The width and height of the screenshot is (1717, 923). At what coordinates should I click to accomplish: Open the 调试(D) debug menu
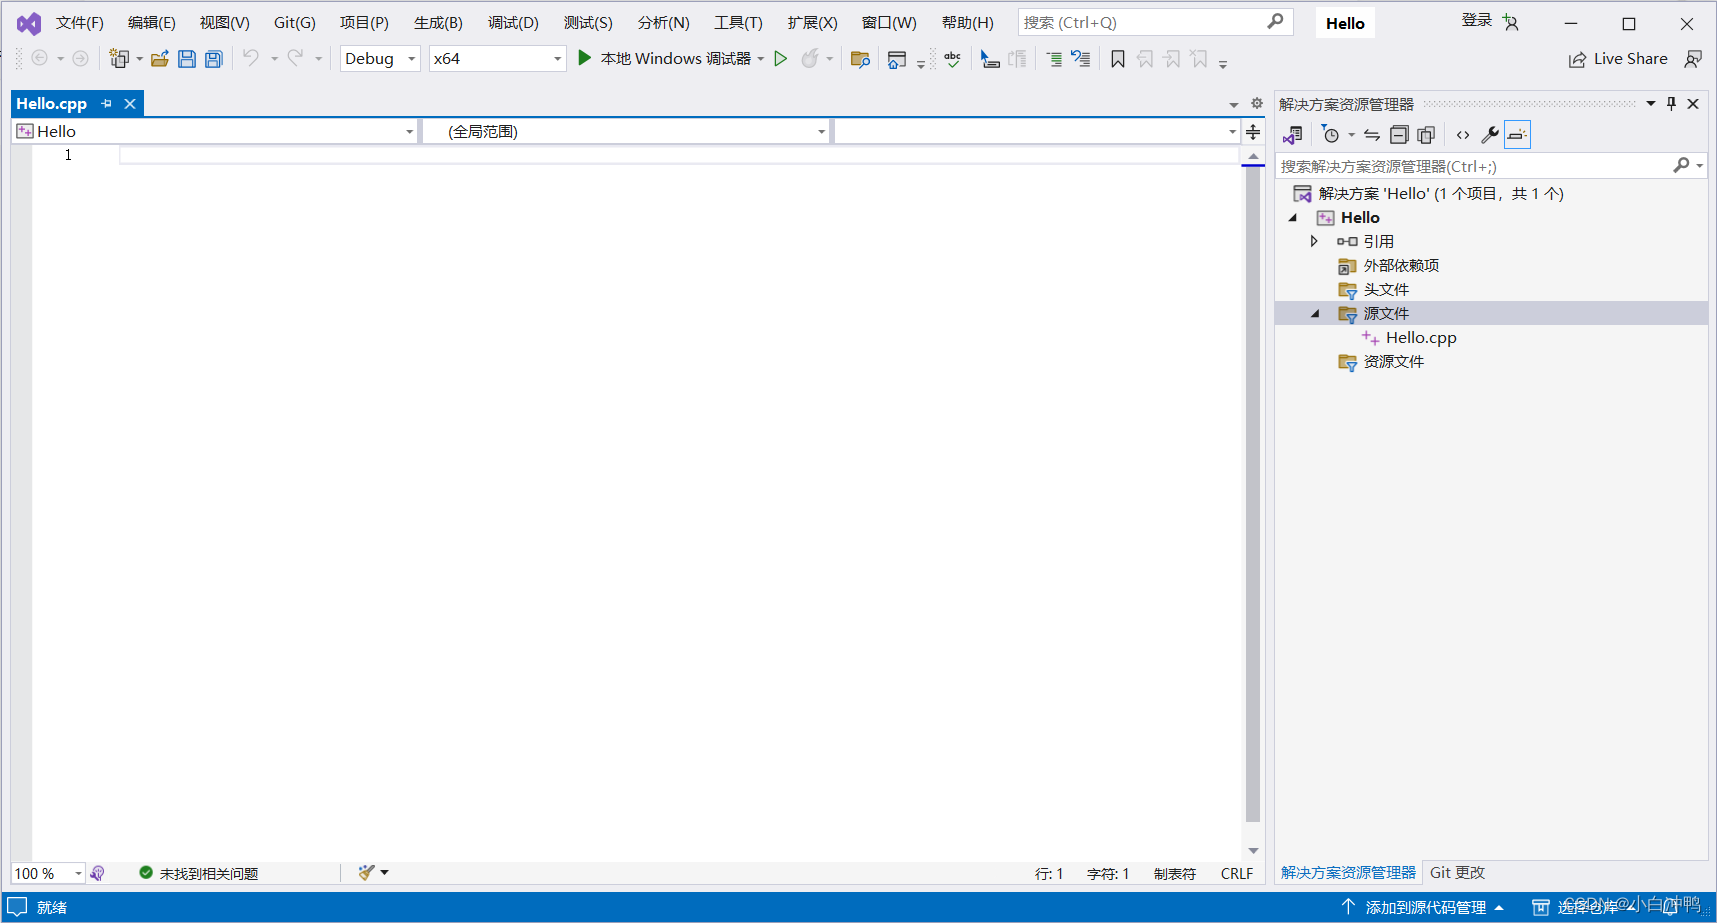pos(513,23)
